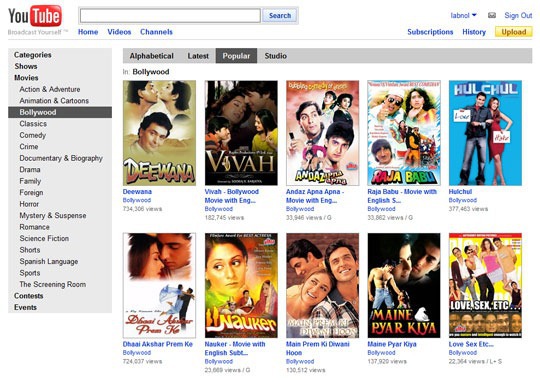Open the Hulchul movie poster
The width and height of the screenshot is (540, 382).
[x=485, y=133]
